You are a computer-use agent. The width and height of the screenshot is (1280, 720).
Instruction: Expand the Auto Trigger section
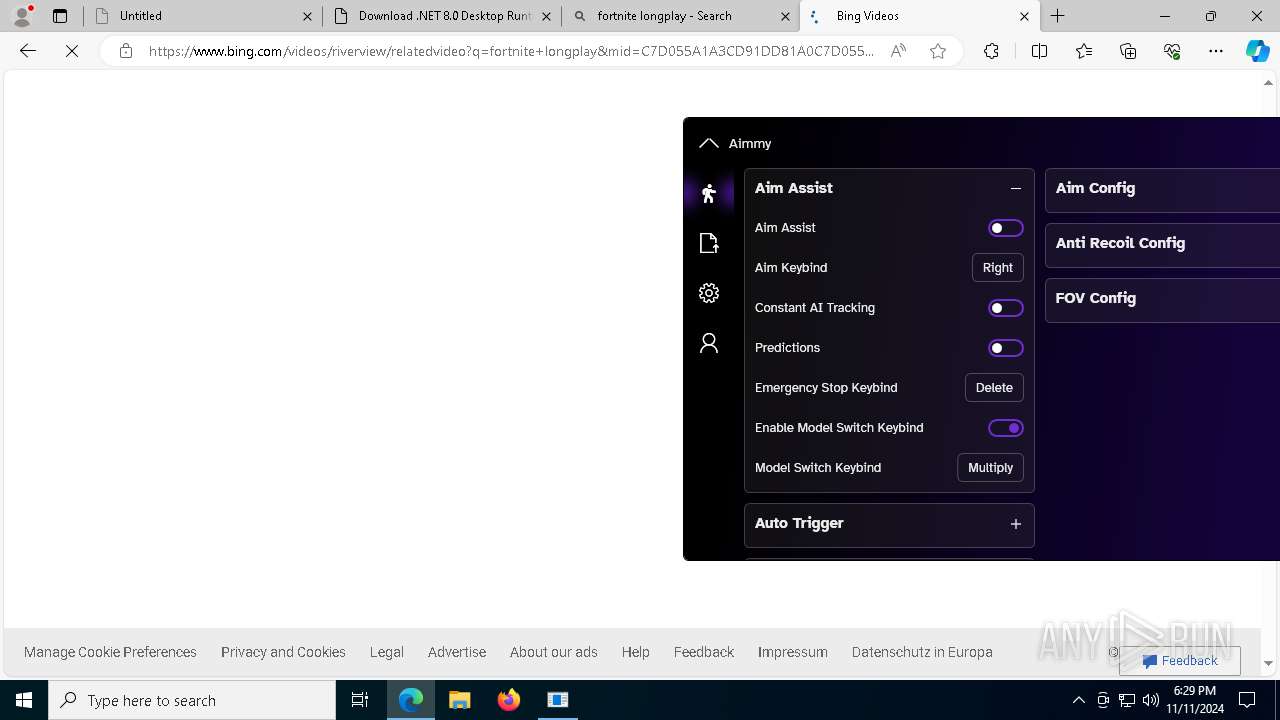(1016, 524)
